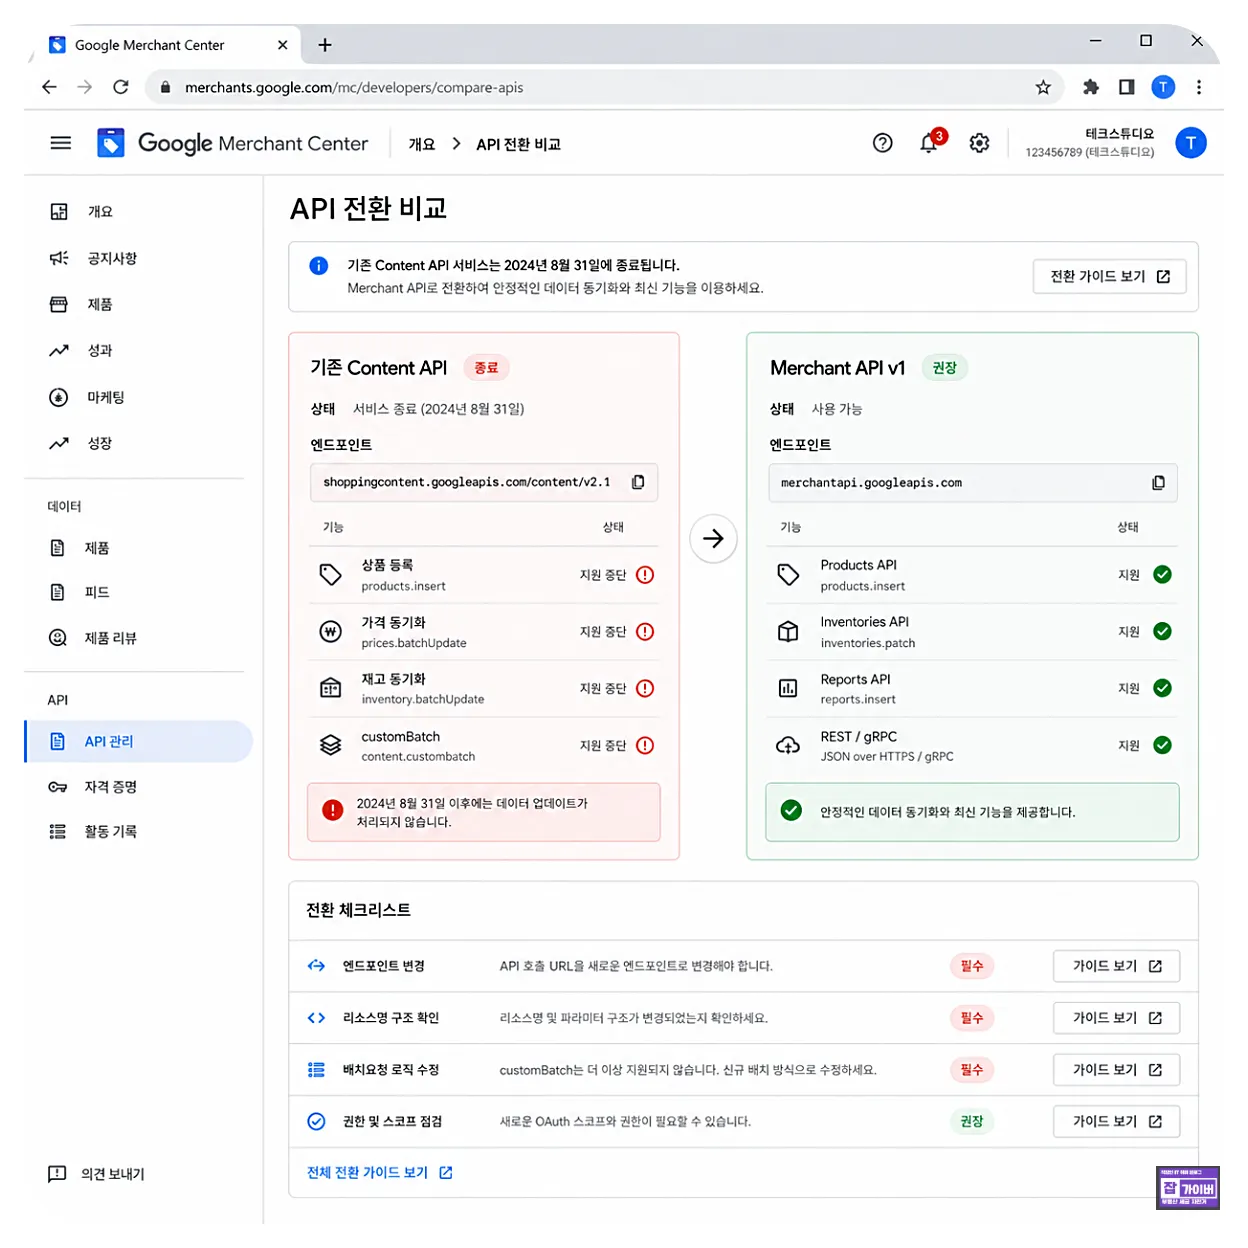Screen dimensions: 1248x1248
Task: Open 공지사항 in the sidebar
Action: point(138,258)
